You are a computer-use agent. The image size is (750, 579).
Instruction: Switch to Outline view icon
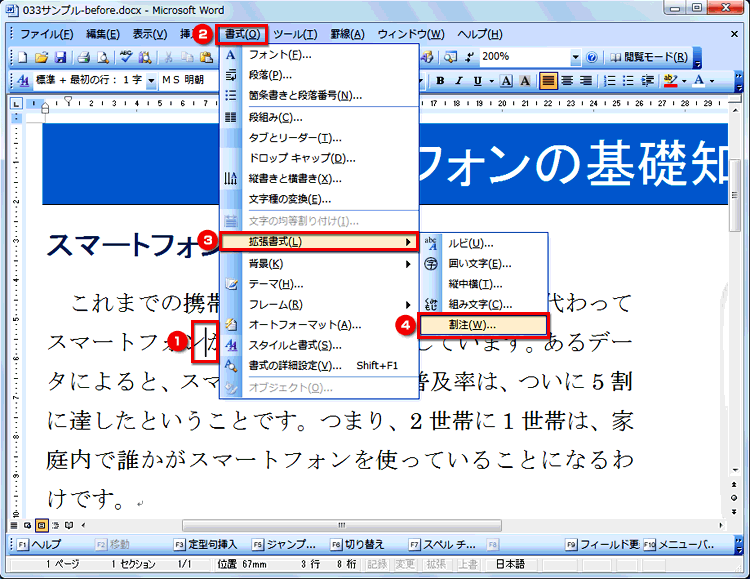point(55,525)
